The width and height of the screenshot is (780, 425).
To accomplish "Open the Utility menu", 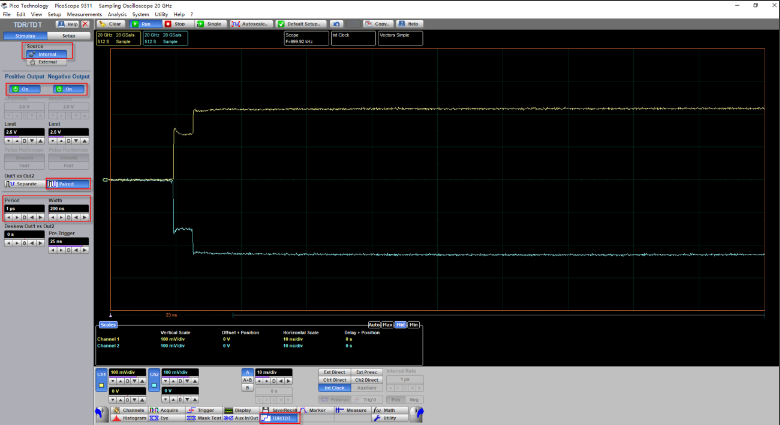I will click(x=161, y=14).
